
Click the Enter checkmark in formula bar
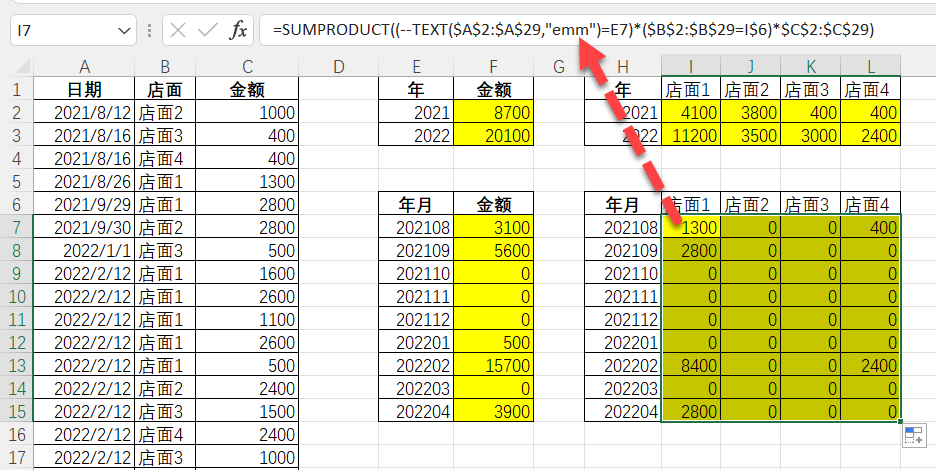coord(207,30)
